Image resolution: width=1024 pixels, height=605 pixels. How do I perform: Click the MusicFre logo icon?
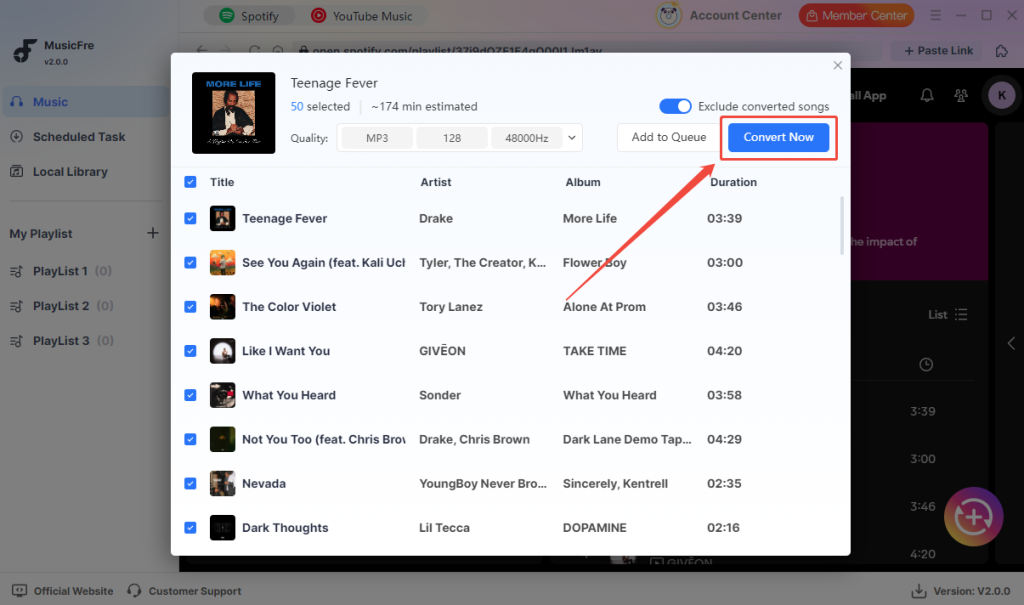(x=25, y=51)
